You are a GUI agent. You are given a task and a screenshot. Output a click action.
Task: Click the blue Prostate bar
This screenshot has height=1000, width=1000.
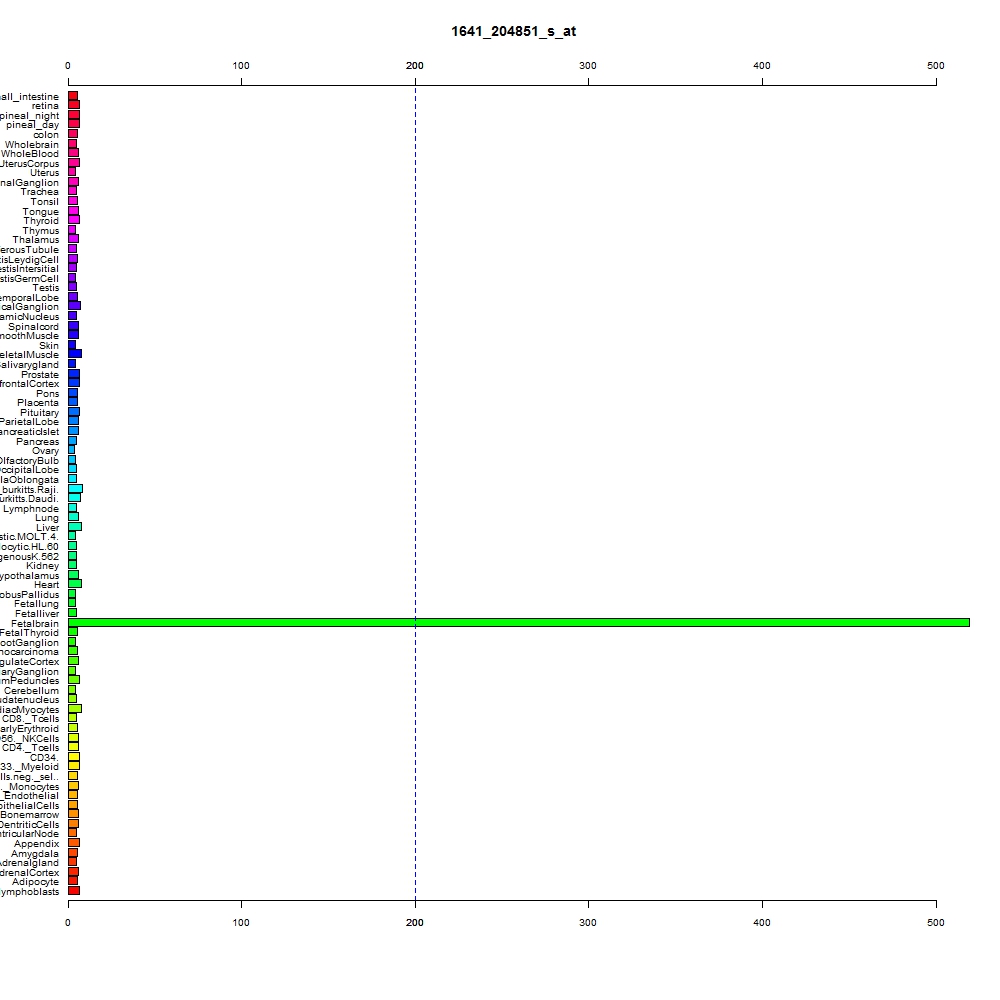pyautogui.click(x=74, y=374)
